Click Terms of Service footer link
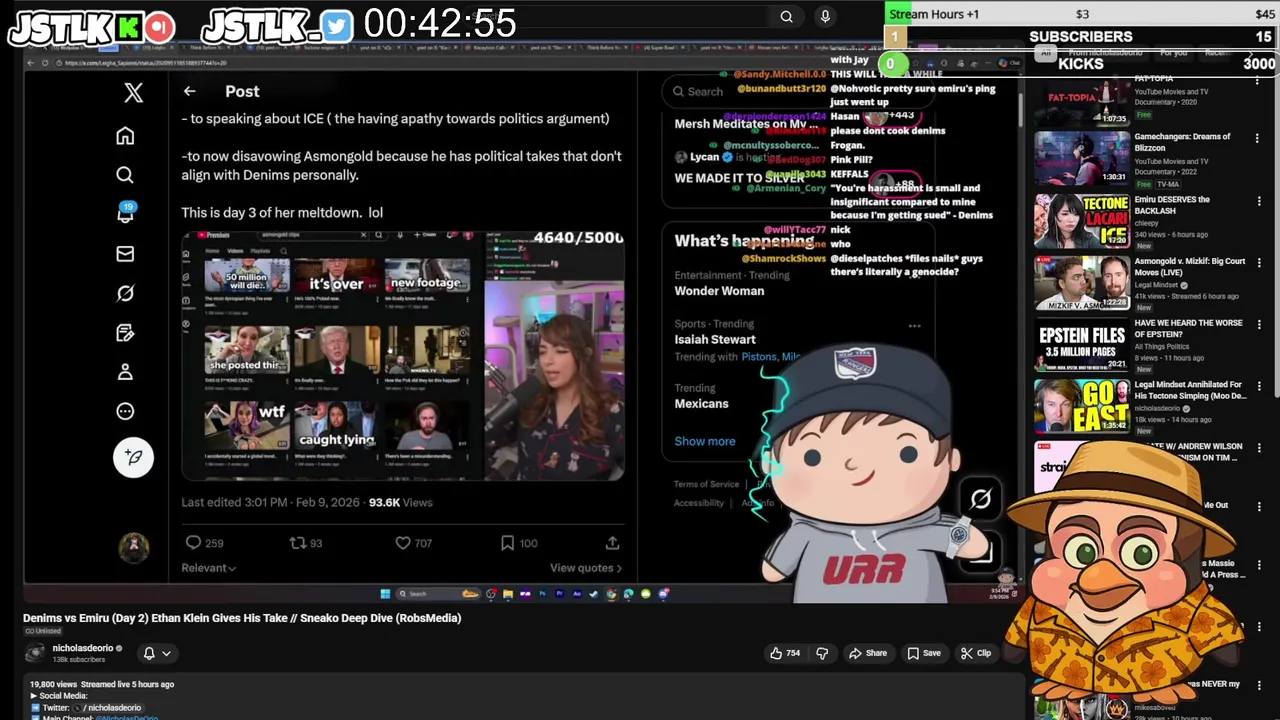 coord(706,484)
